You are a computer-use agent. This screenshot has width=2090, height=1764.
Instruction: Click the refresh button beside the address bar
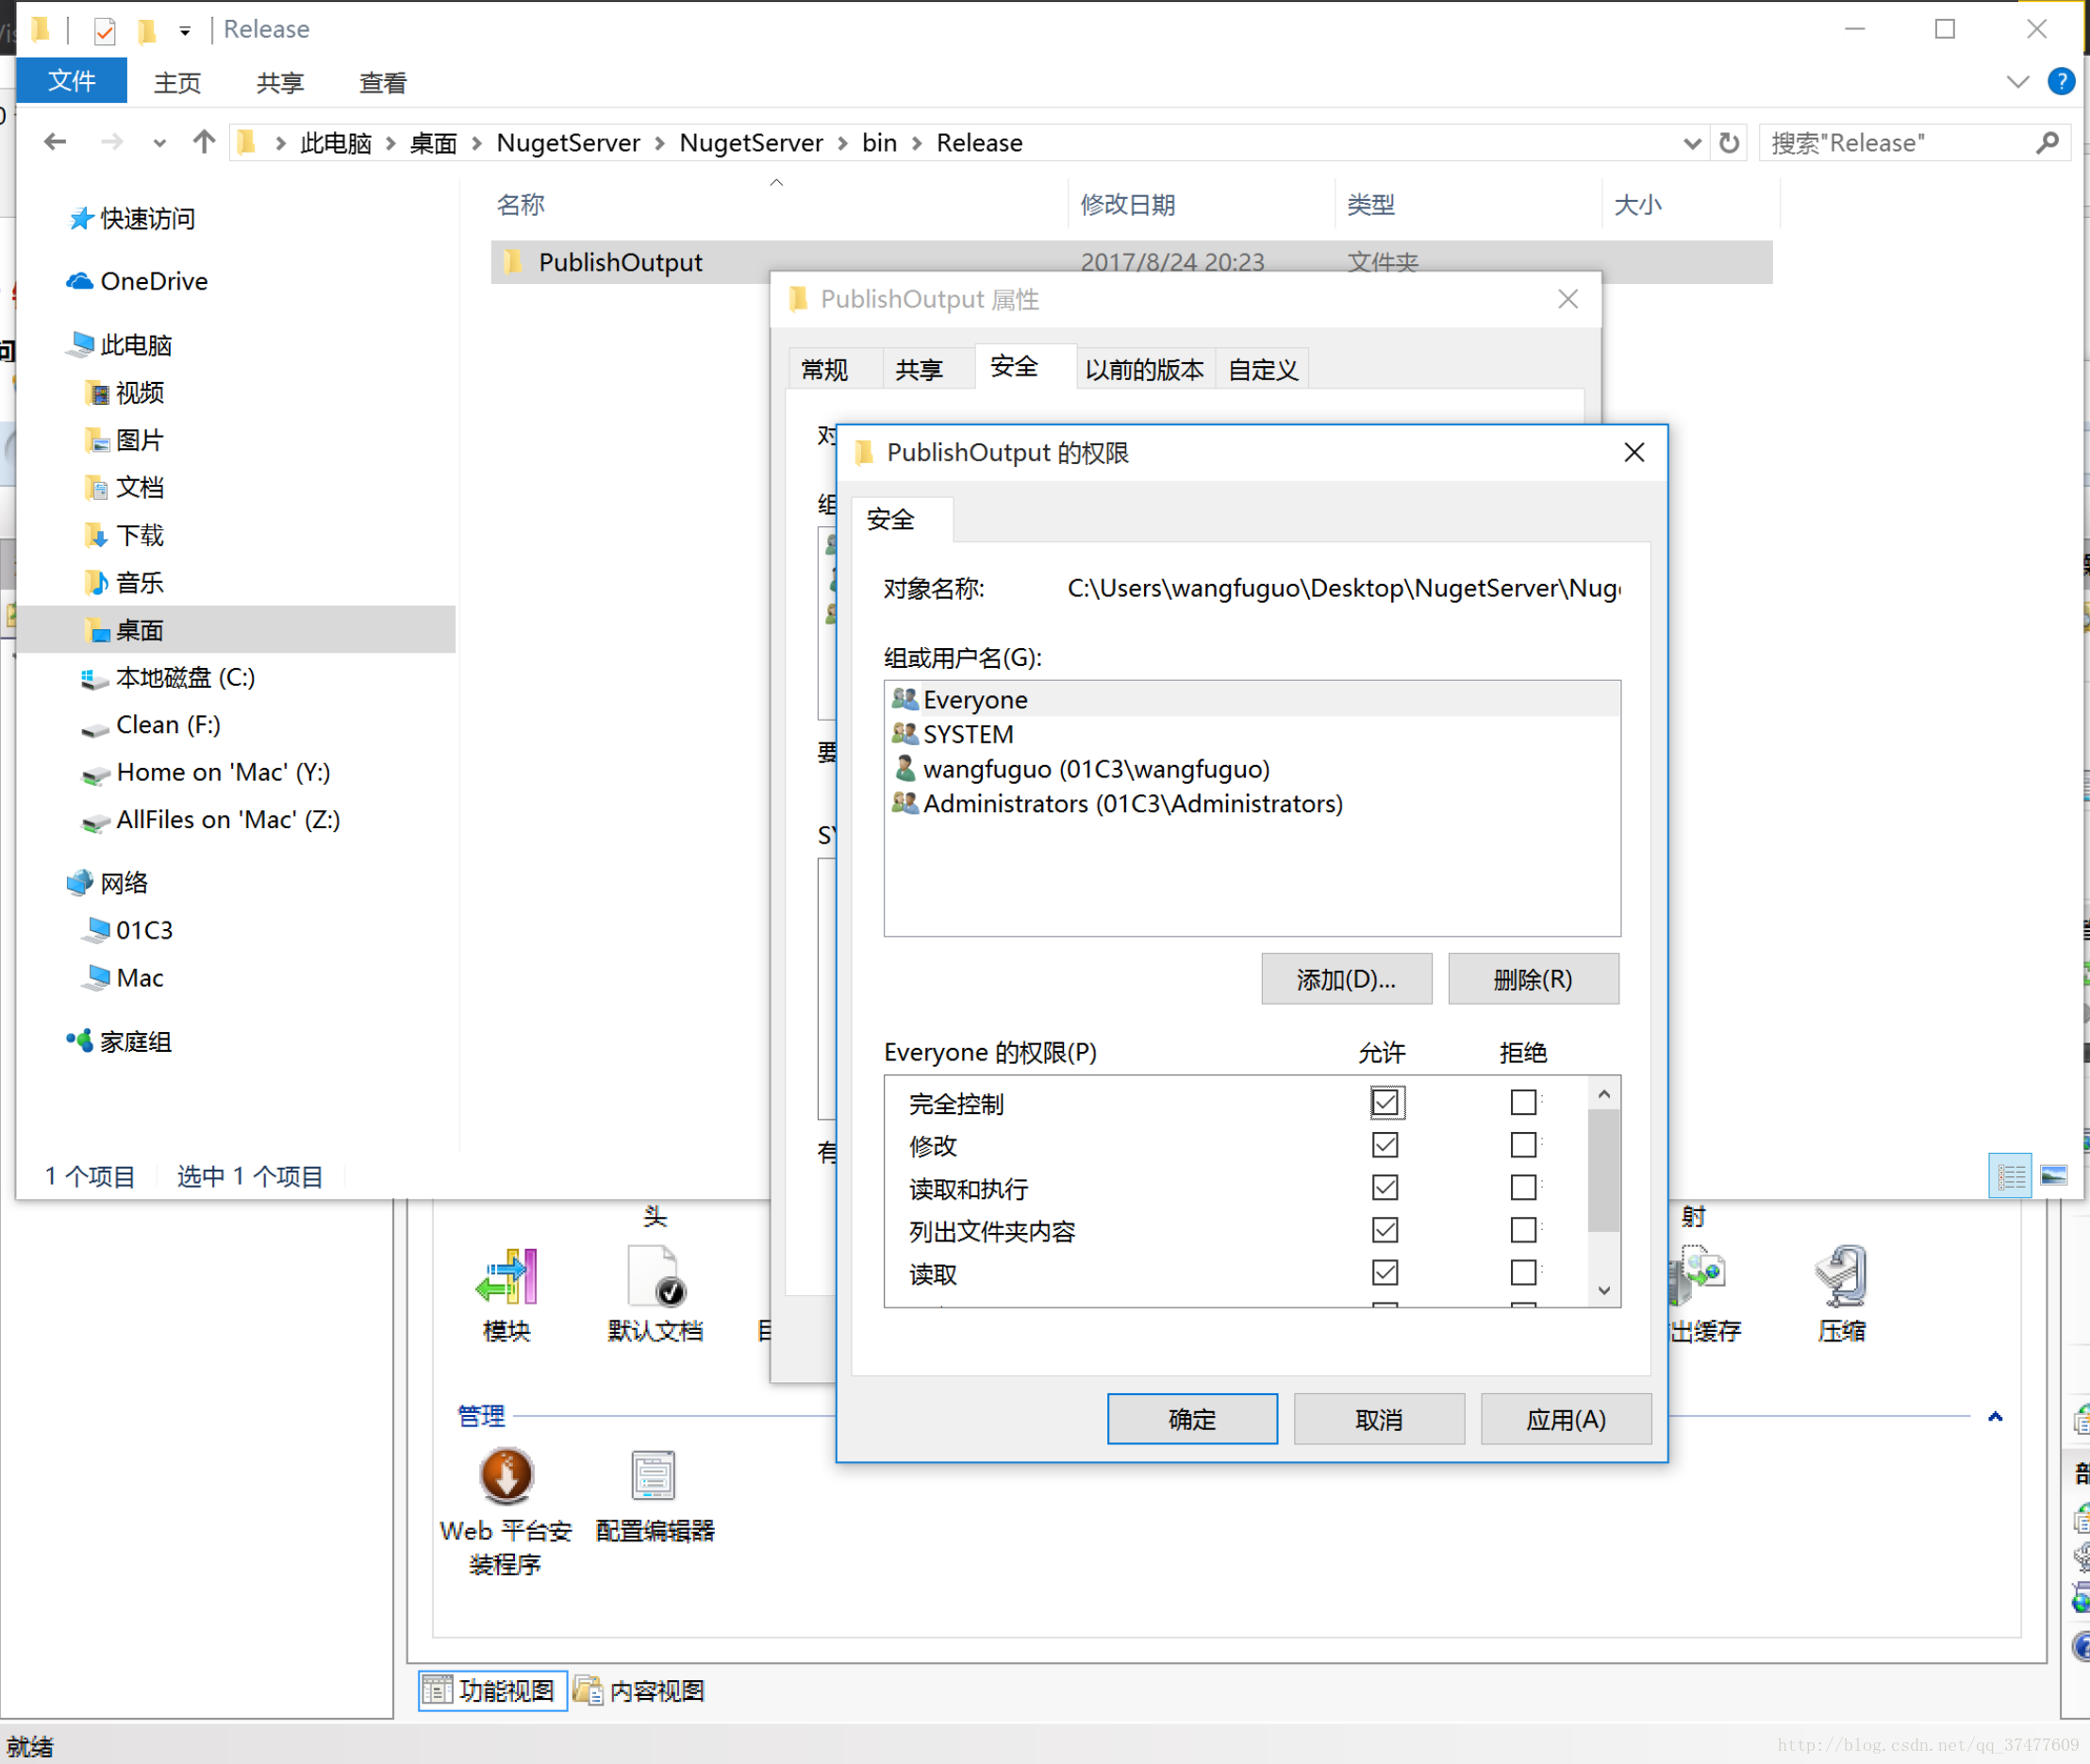click(x=1729, y=143)
